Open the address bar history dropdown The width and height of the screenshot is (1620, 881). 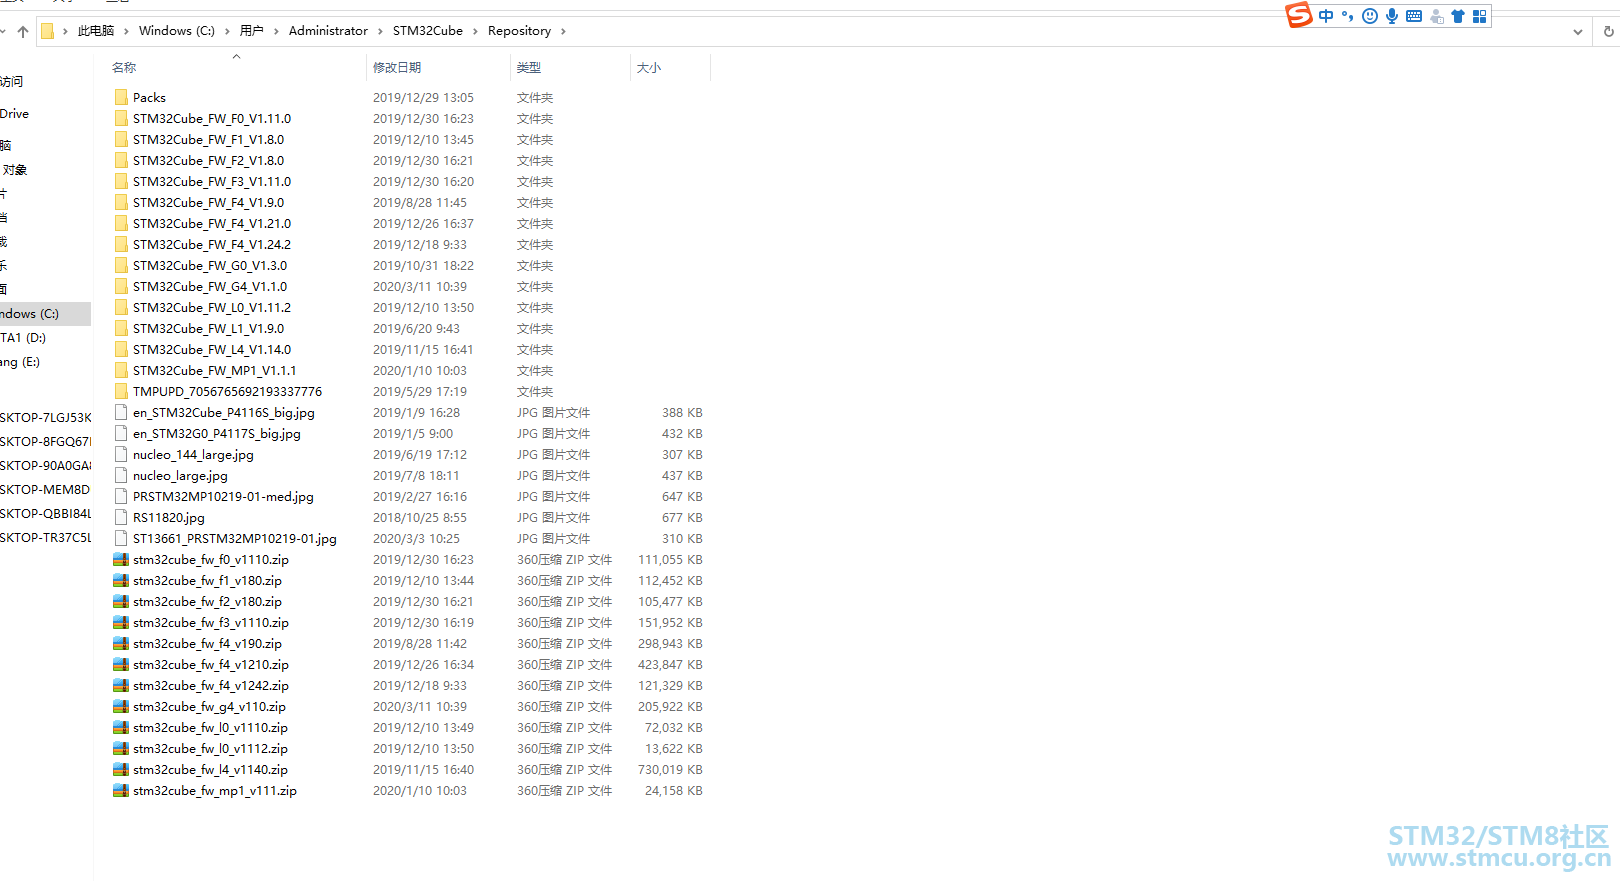1578,31
